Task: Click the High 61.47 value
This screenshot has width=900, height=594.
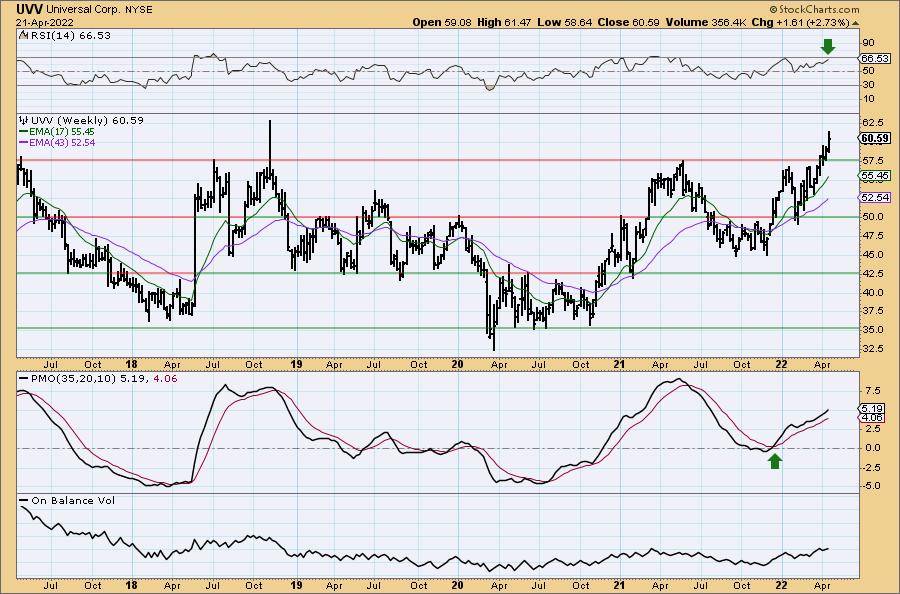Action: coord(505,22)
